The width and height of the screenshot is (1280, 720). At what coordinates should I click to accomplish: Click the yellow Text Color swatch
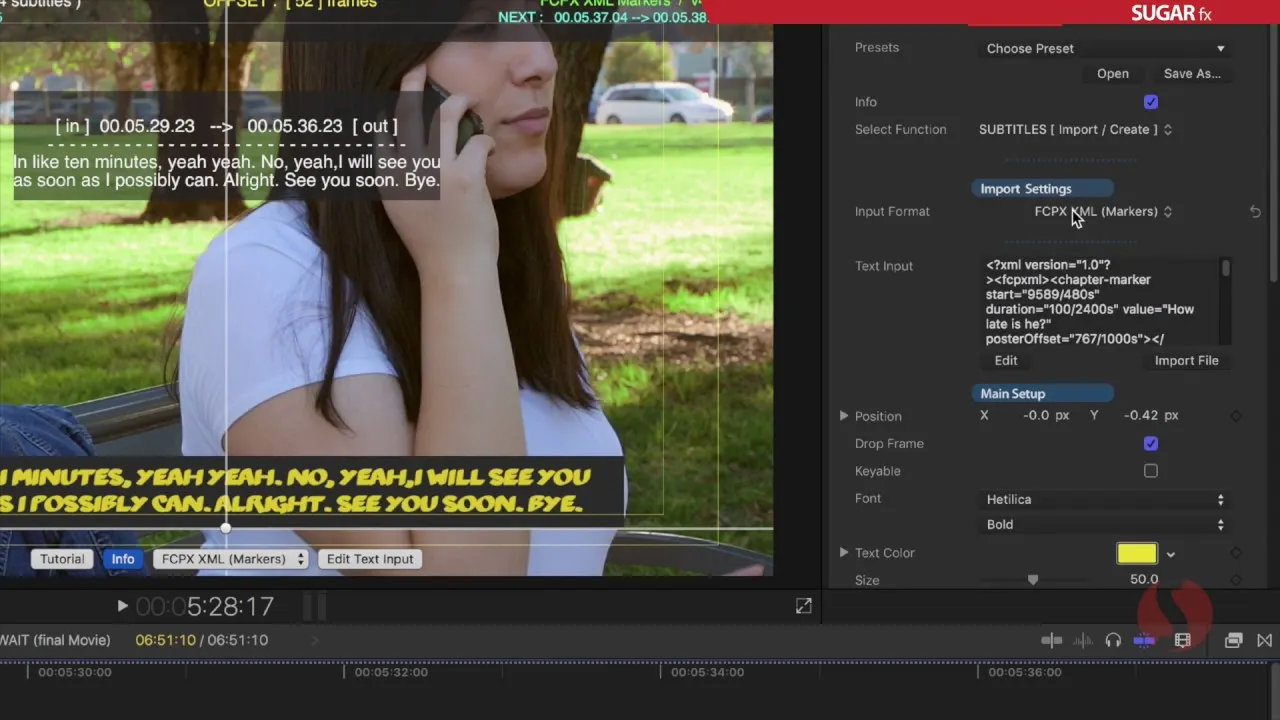click(1137, 553)
